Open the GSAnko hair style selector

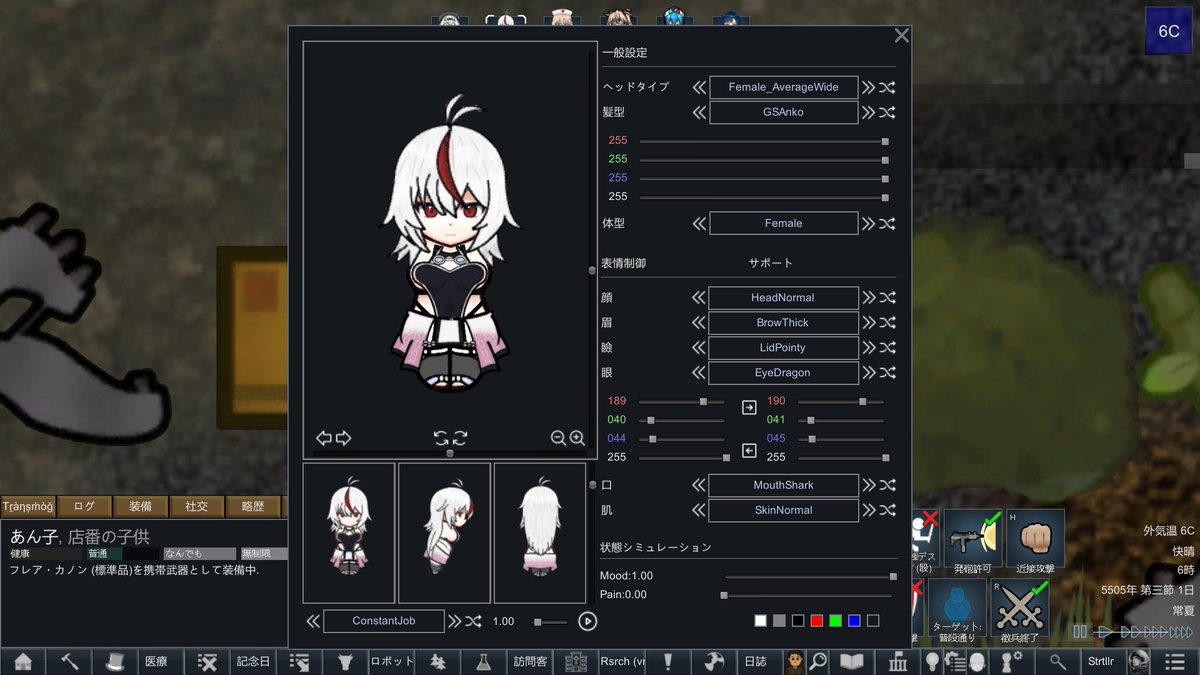[784, 112]
